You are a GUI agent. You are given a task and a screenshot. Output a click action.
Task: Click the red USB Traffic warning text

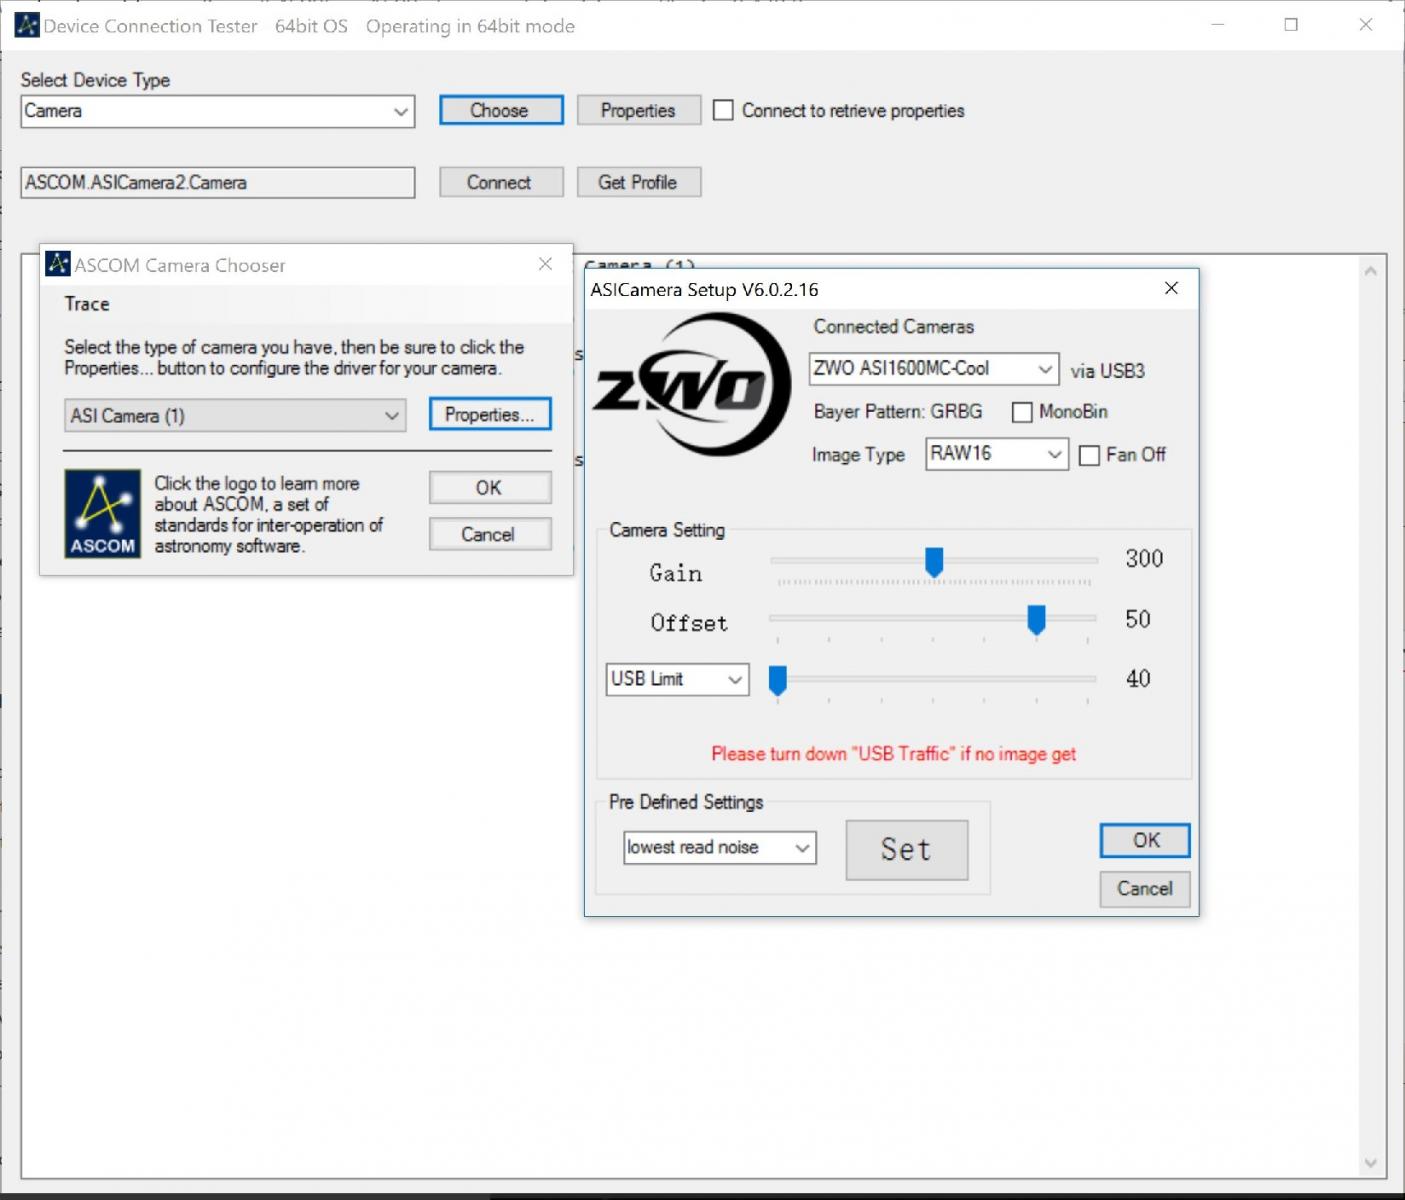pos(894,754)
